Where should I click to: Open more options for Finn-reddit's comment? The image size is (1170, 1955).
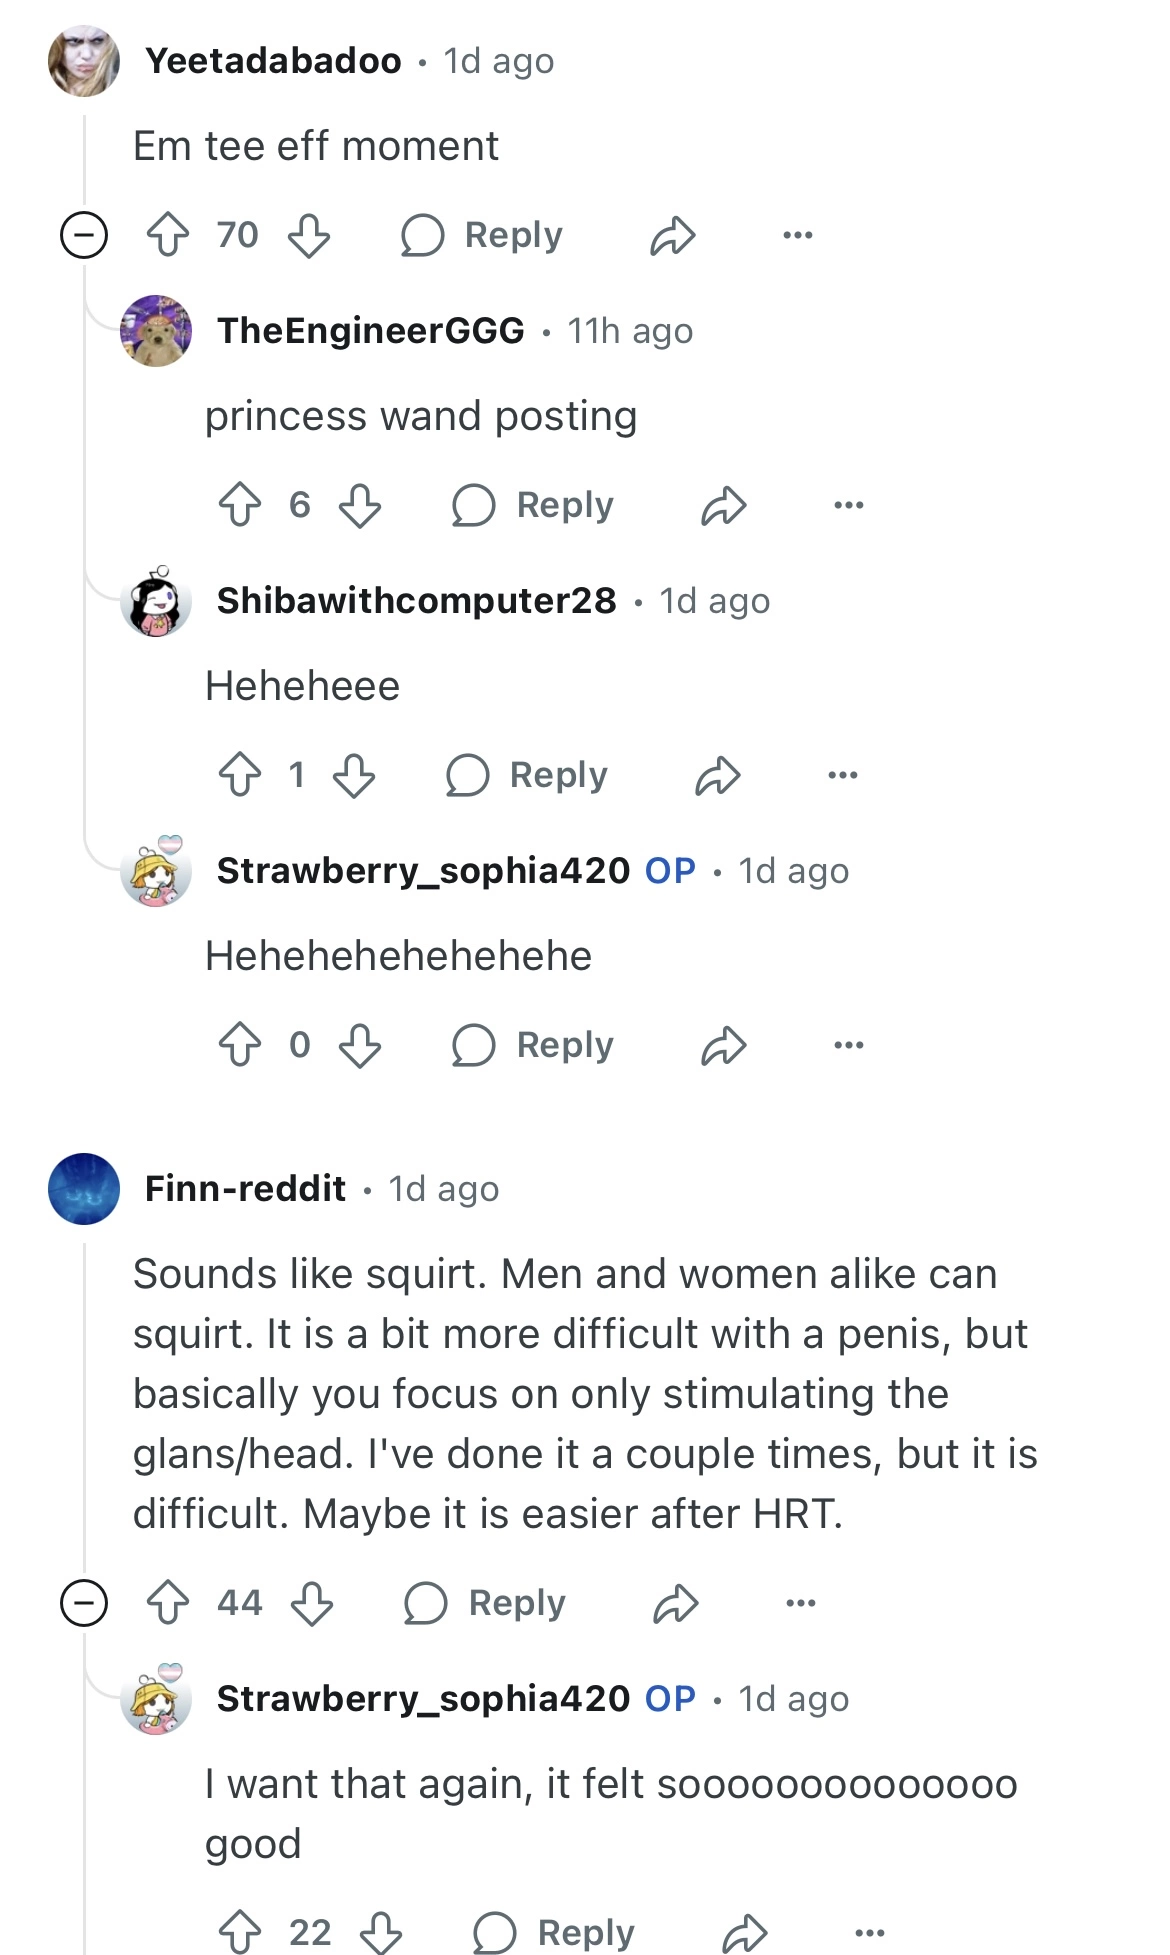801,1603
